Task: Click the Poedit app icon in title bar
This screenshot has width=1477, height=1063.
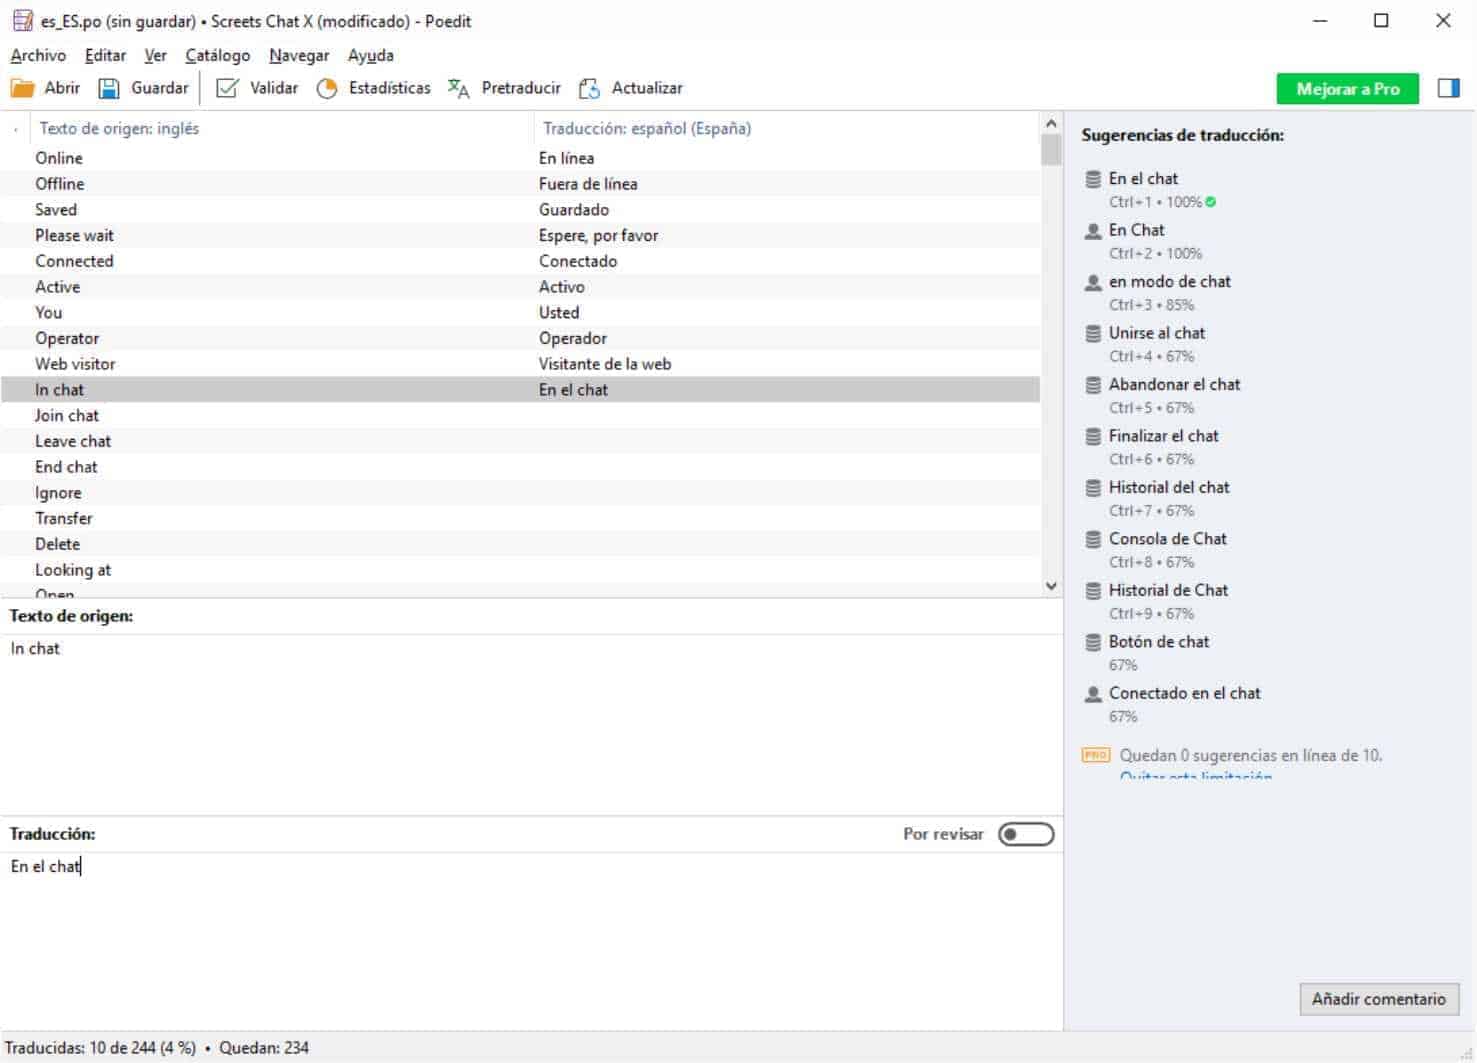Action: [22, 20]
